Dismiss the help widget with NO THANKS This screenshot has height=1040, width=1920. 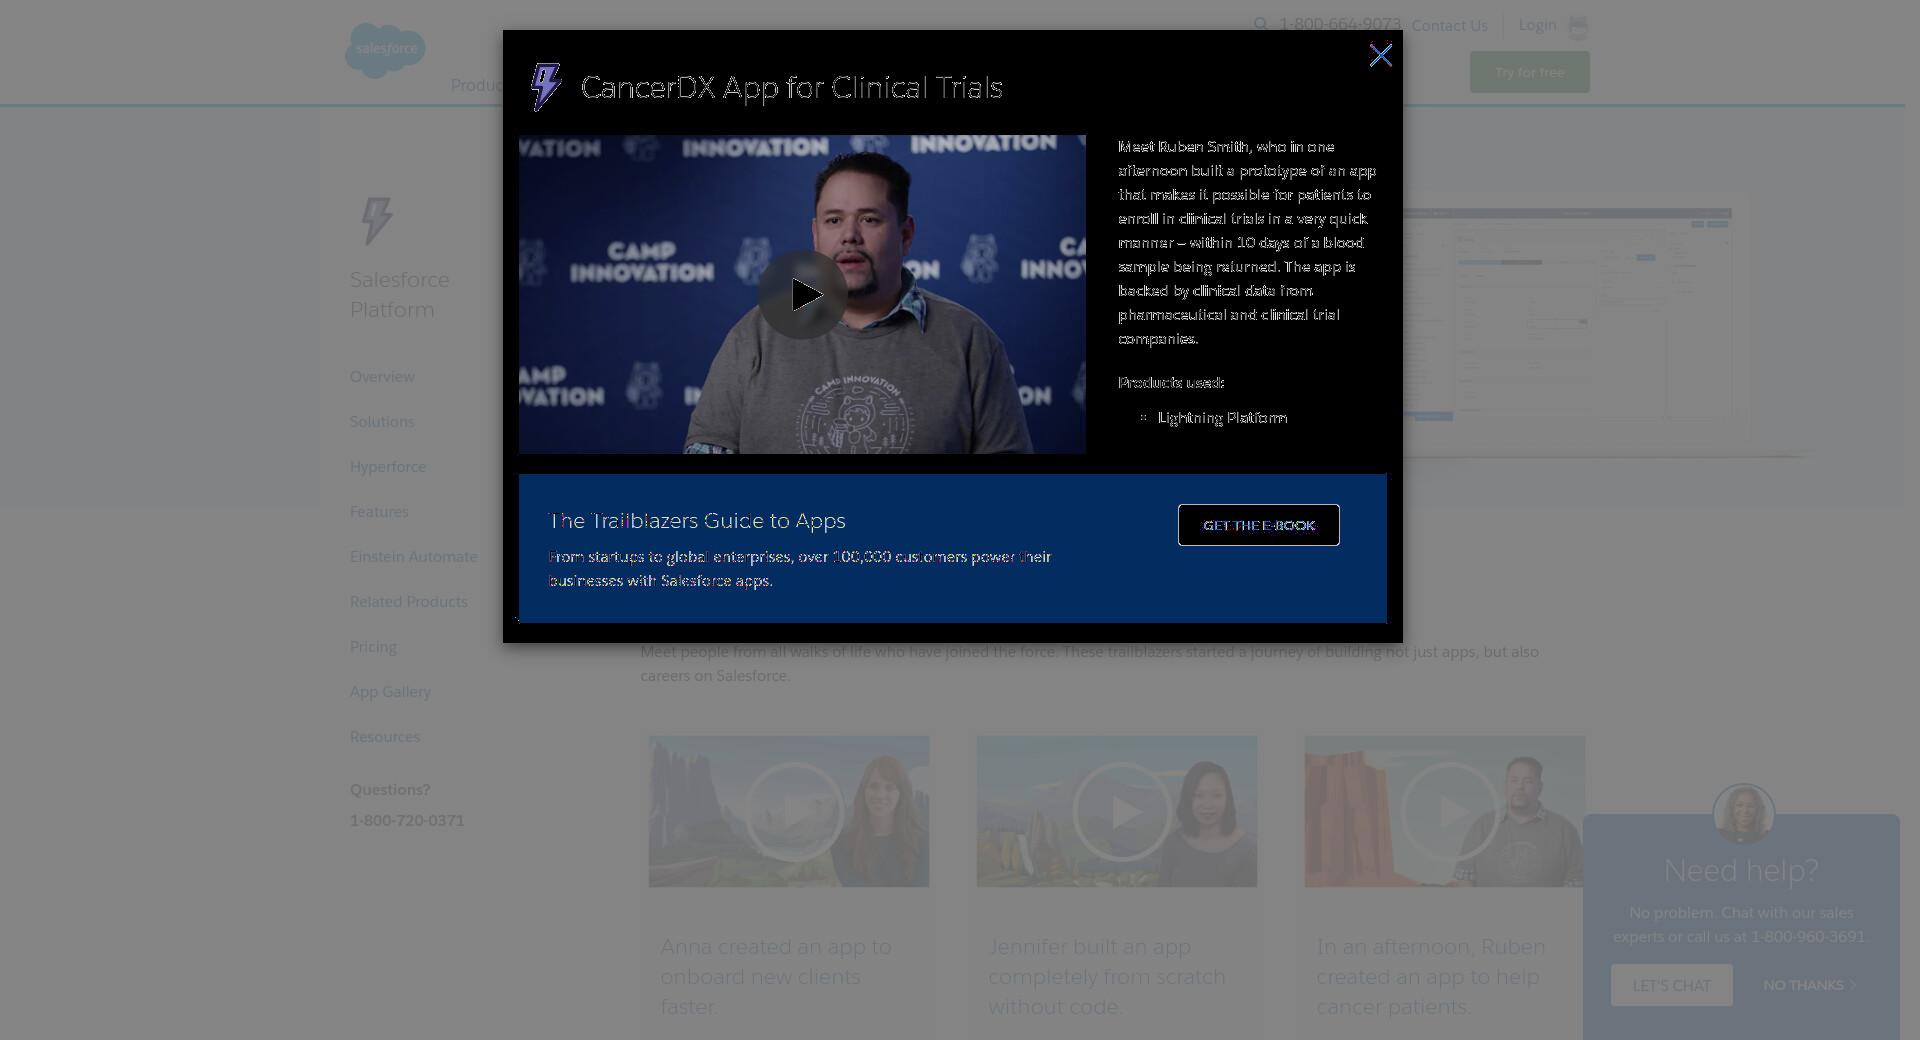coord(1809,985)
